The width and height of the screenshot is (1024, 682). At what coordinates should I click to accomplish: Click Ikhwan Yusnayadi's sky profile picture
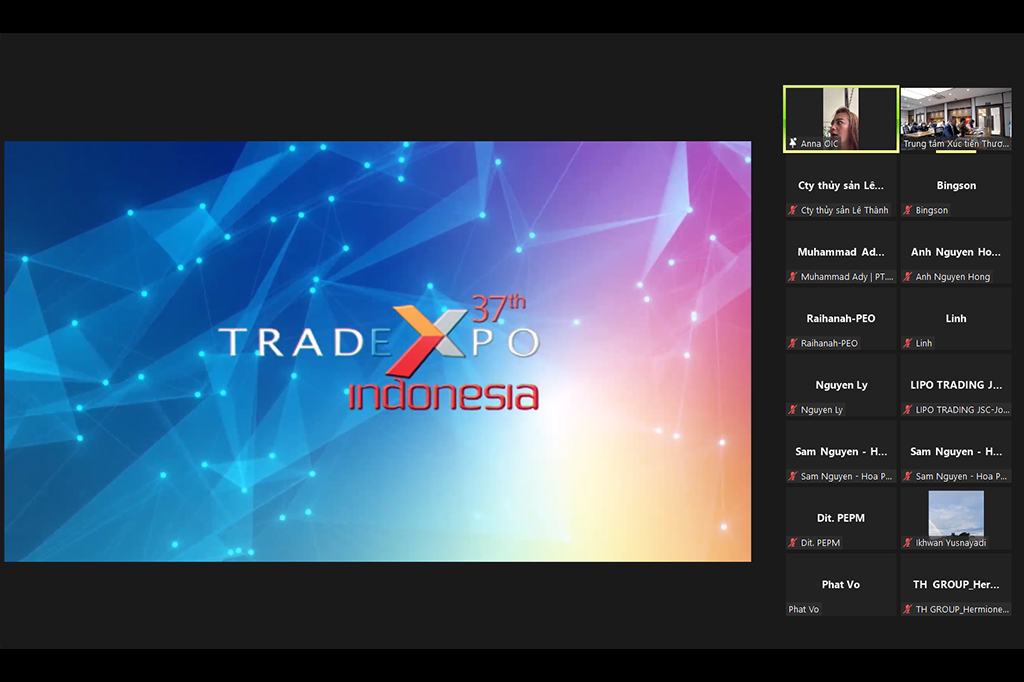point(956,513)
